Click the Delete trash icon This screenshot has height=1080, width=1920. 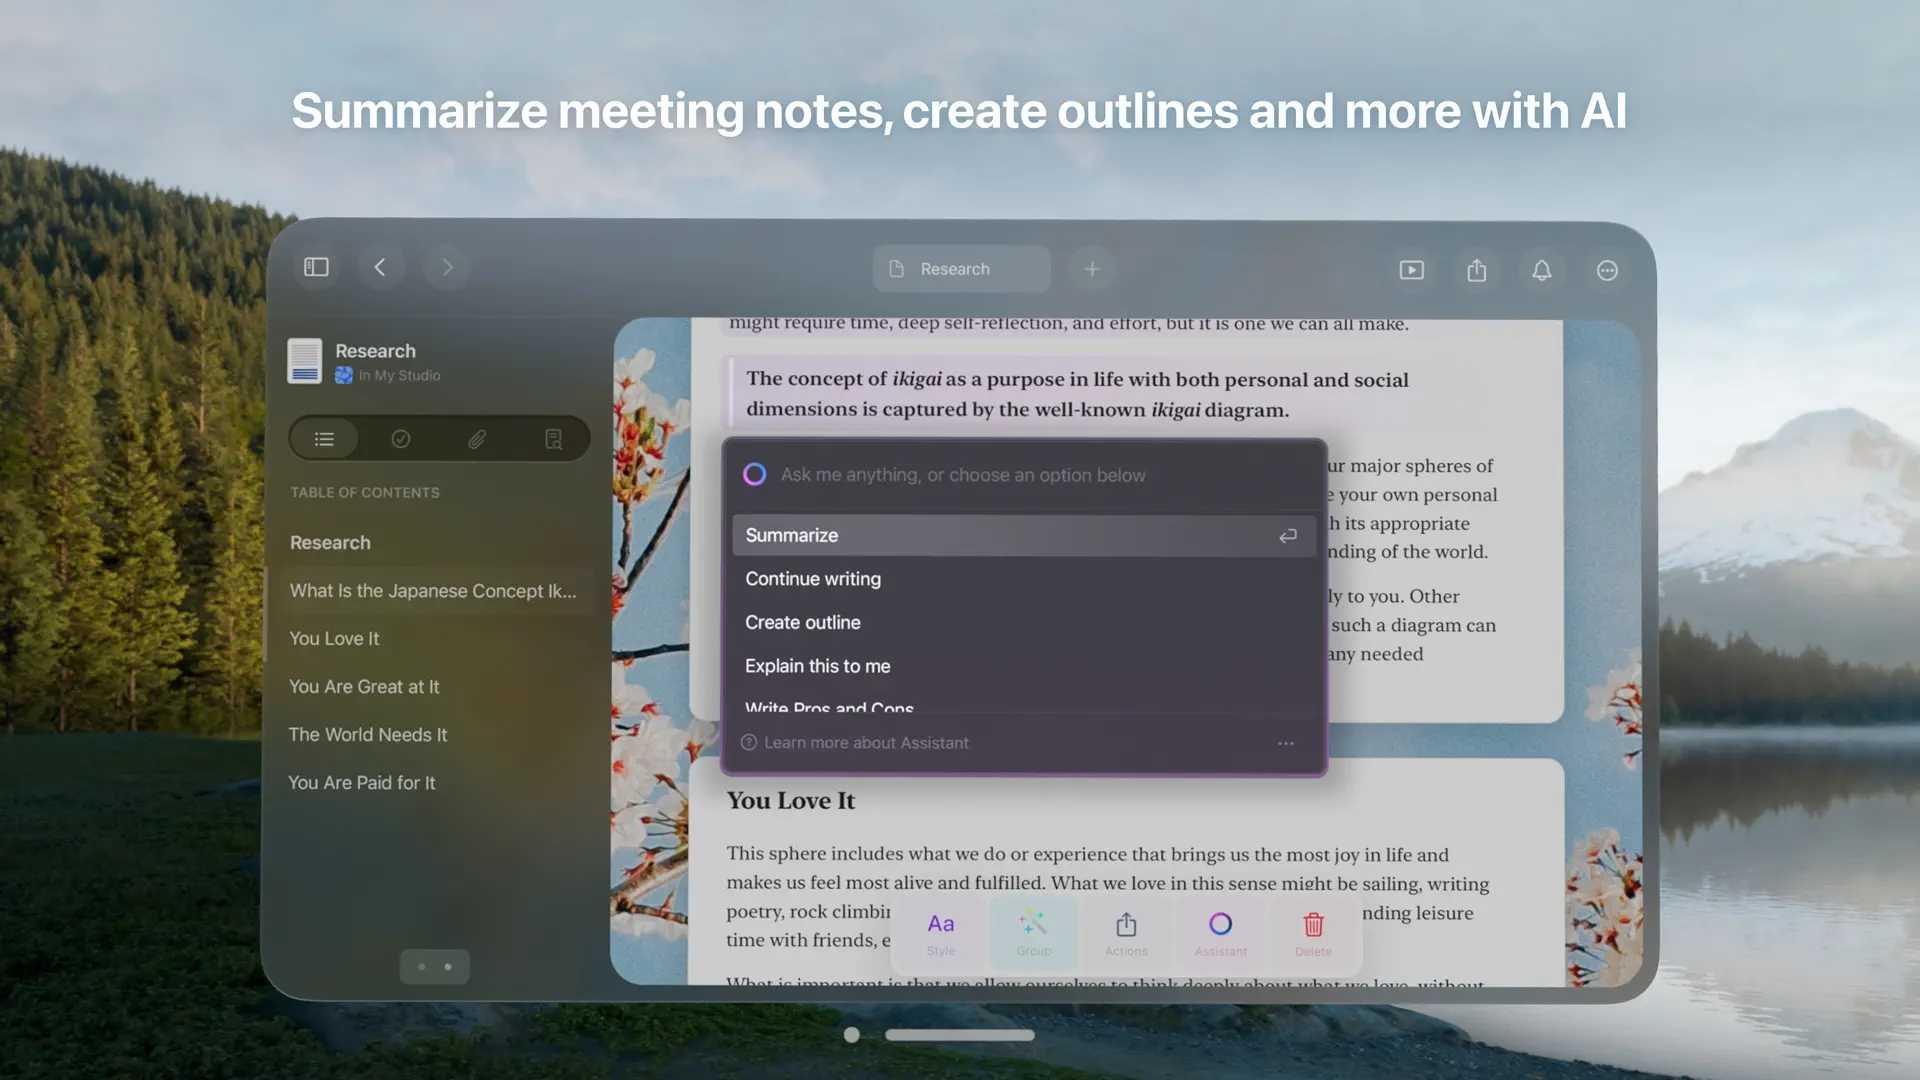pyautogui.click(x=1313, y=932)
